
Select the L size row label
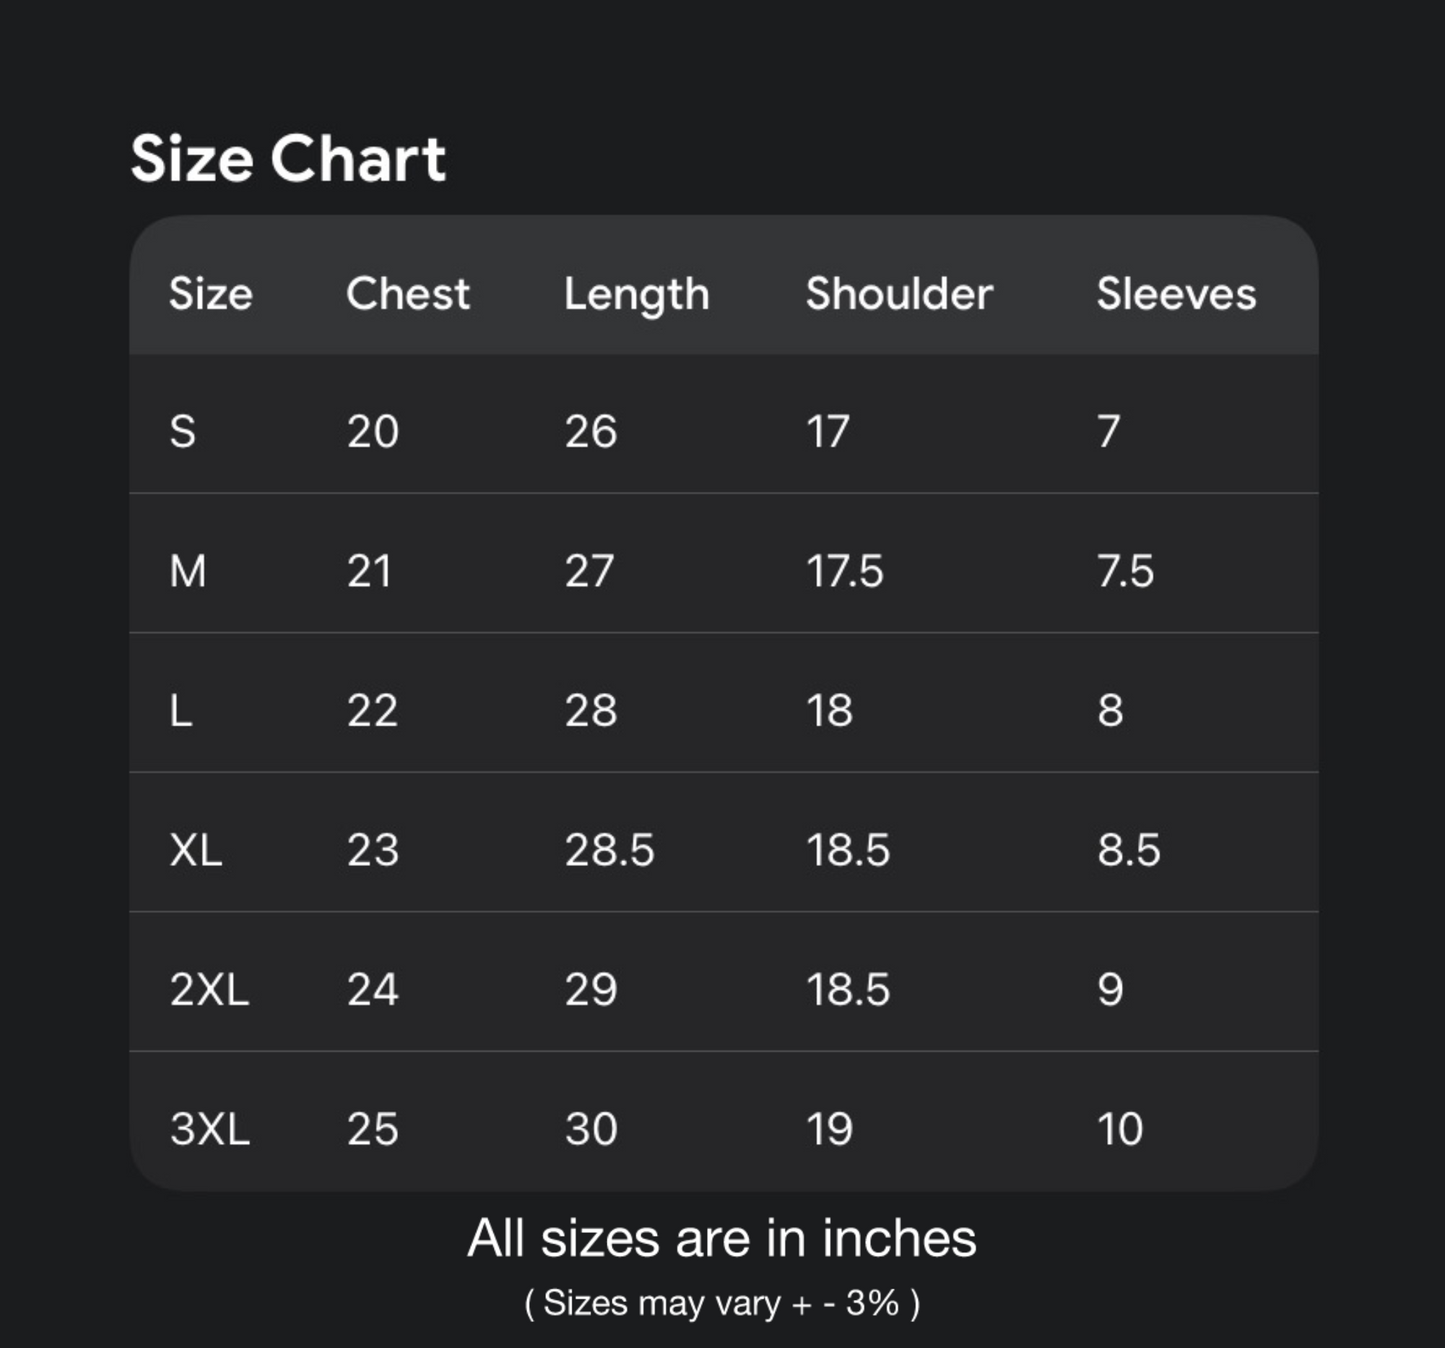pyautogui.click(x=181, y=711)
